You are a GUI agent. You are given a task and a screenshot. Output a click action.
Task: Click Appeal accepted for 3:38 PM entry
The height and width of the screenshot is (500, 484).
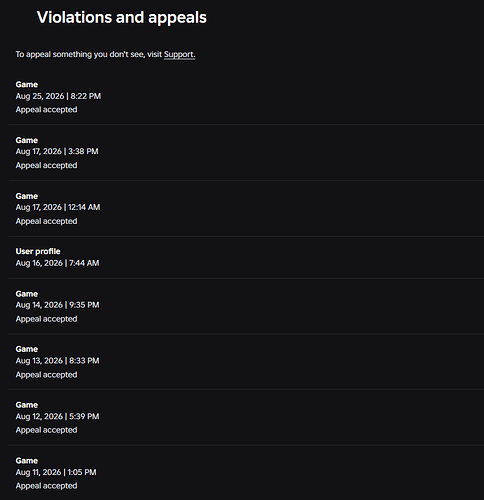(x=46, y=165)
